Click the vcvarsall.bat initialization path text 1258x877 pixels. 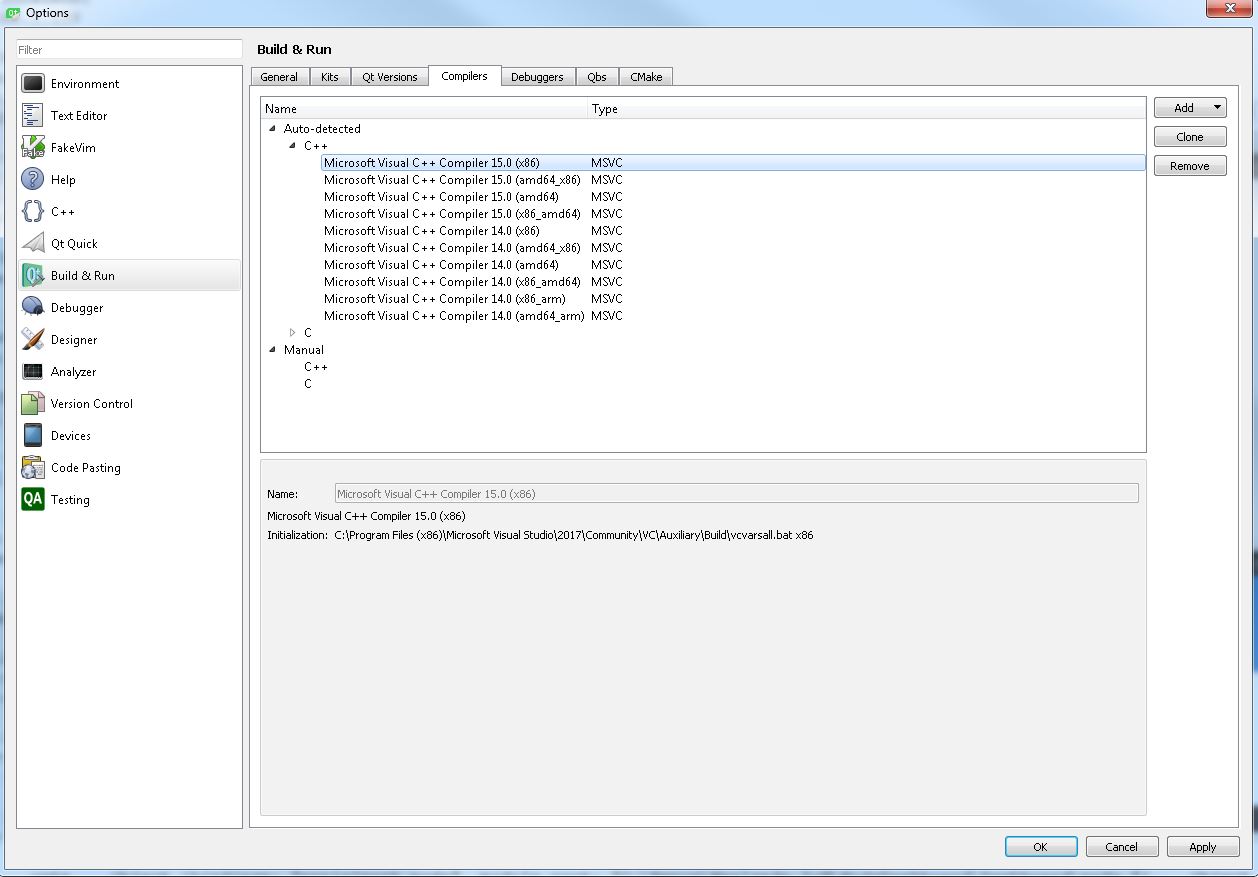point(574,535)
